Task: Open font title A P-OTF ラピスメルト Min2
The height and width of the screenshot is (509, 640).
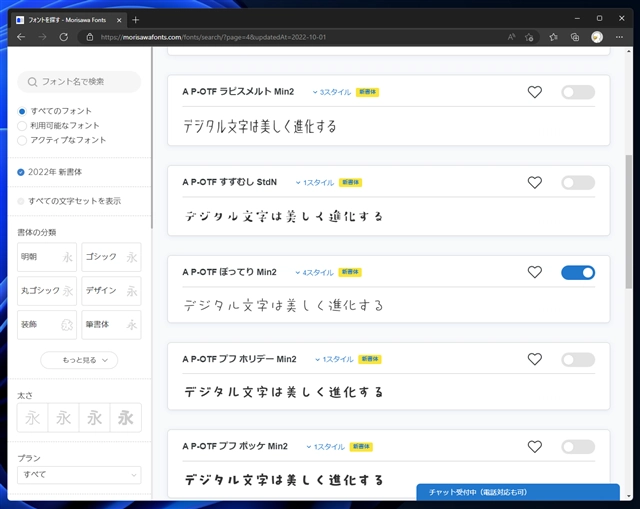Action: point(238,91)
